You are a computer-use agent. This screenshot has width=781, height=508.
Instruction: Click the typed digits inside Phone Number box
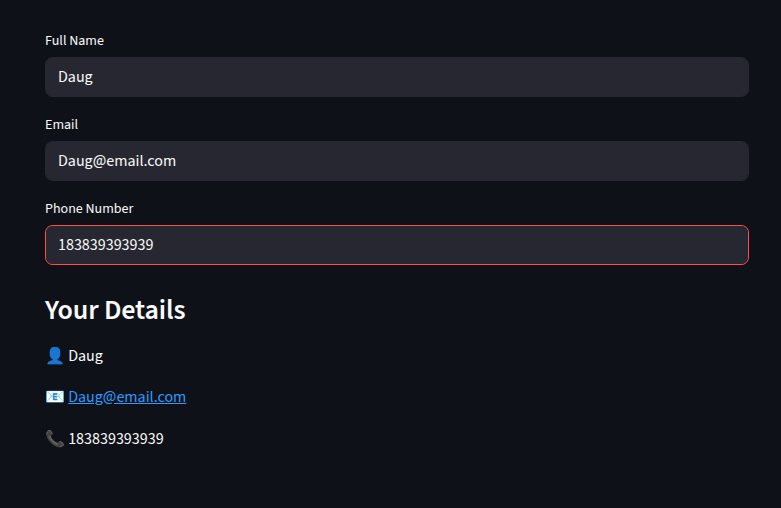click(x=106, y=245)
